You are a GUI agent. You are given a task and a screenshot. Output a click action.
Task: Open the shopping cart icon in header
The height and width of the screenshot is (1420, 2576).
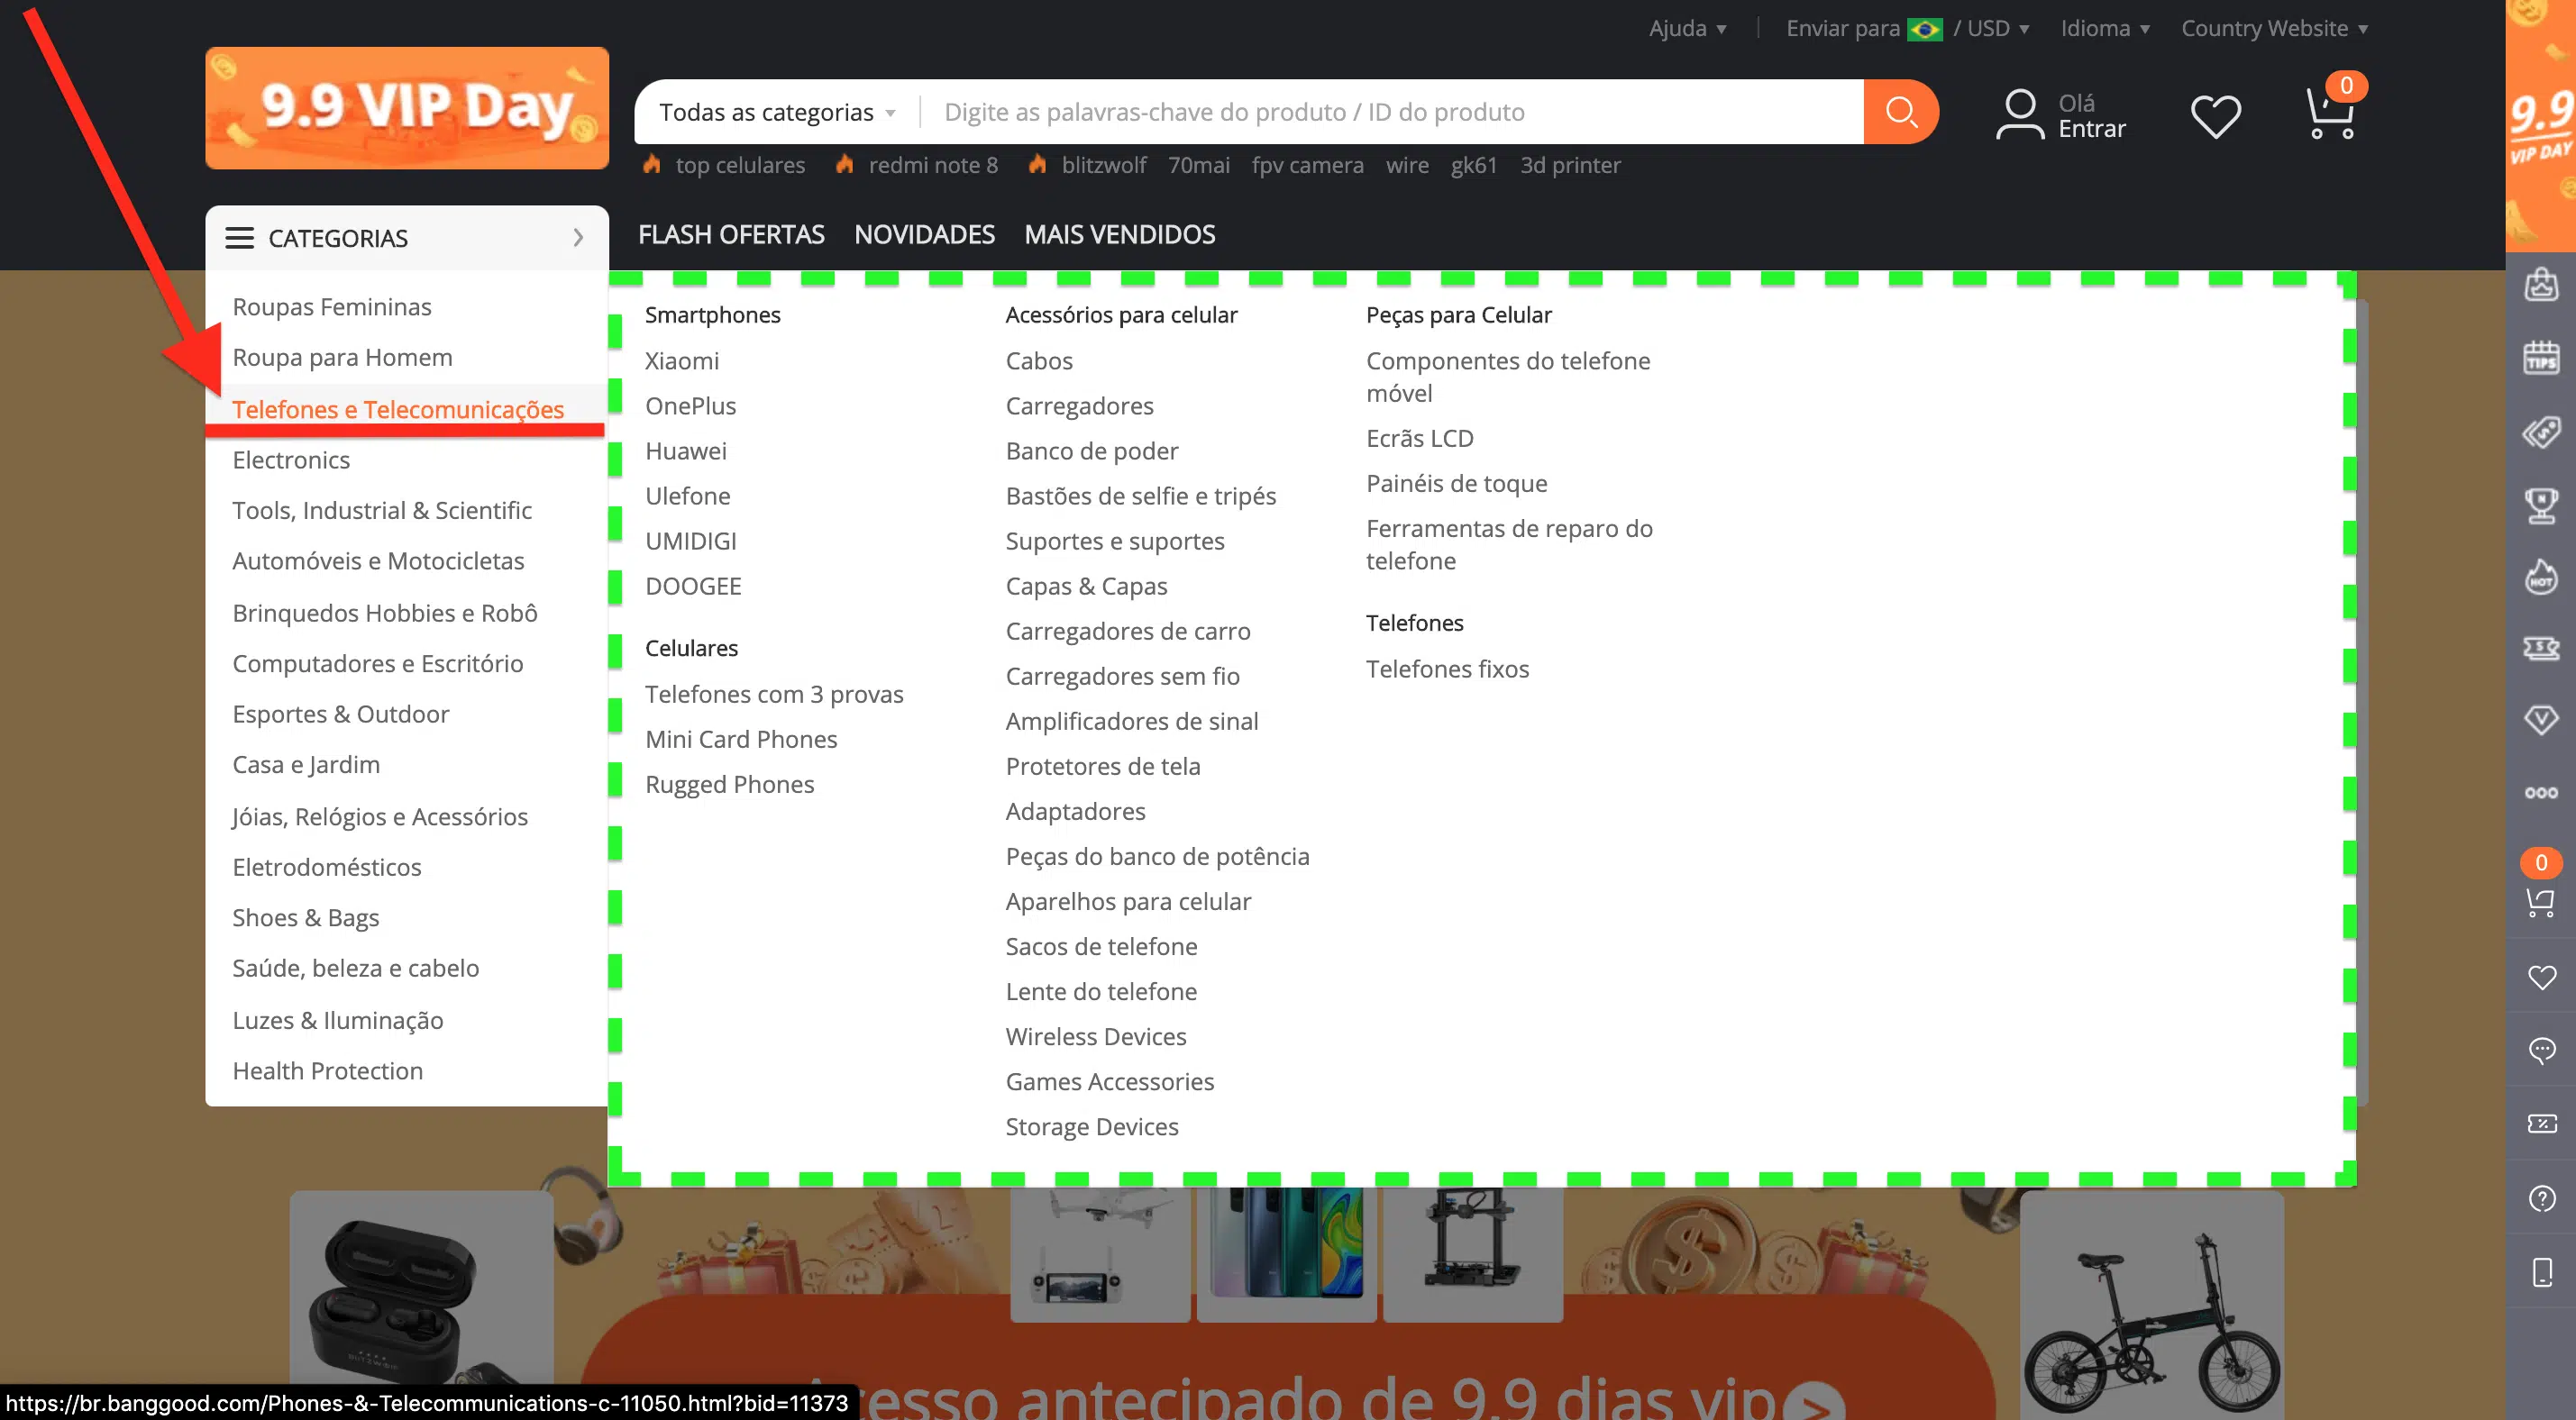[x=2329, y=113]
